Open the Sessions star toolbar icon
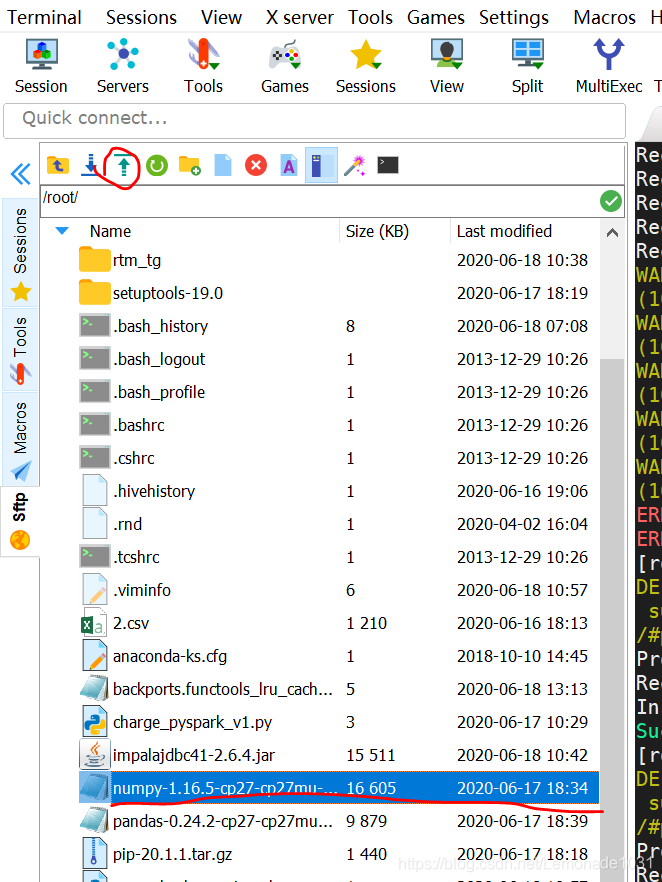Image resolution: width=662 pixels, height=882 pixels. (x=366, y=66)
